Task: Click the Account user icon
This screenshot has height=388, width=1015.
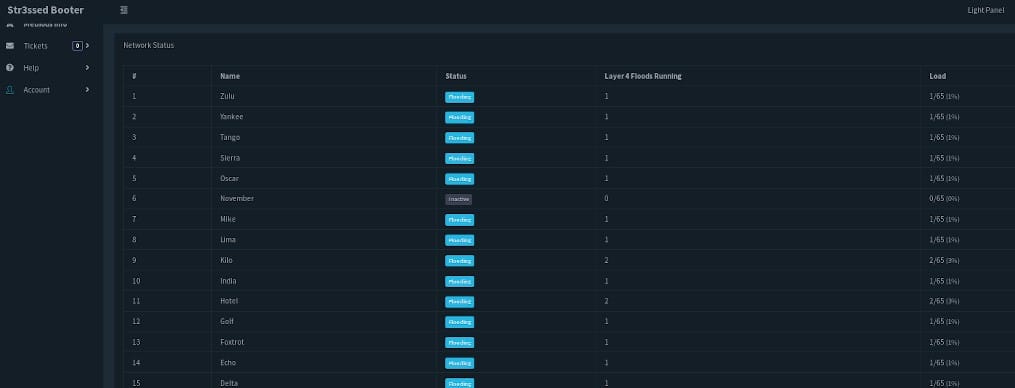Action: click(x=10, y=89)
